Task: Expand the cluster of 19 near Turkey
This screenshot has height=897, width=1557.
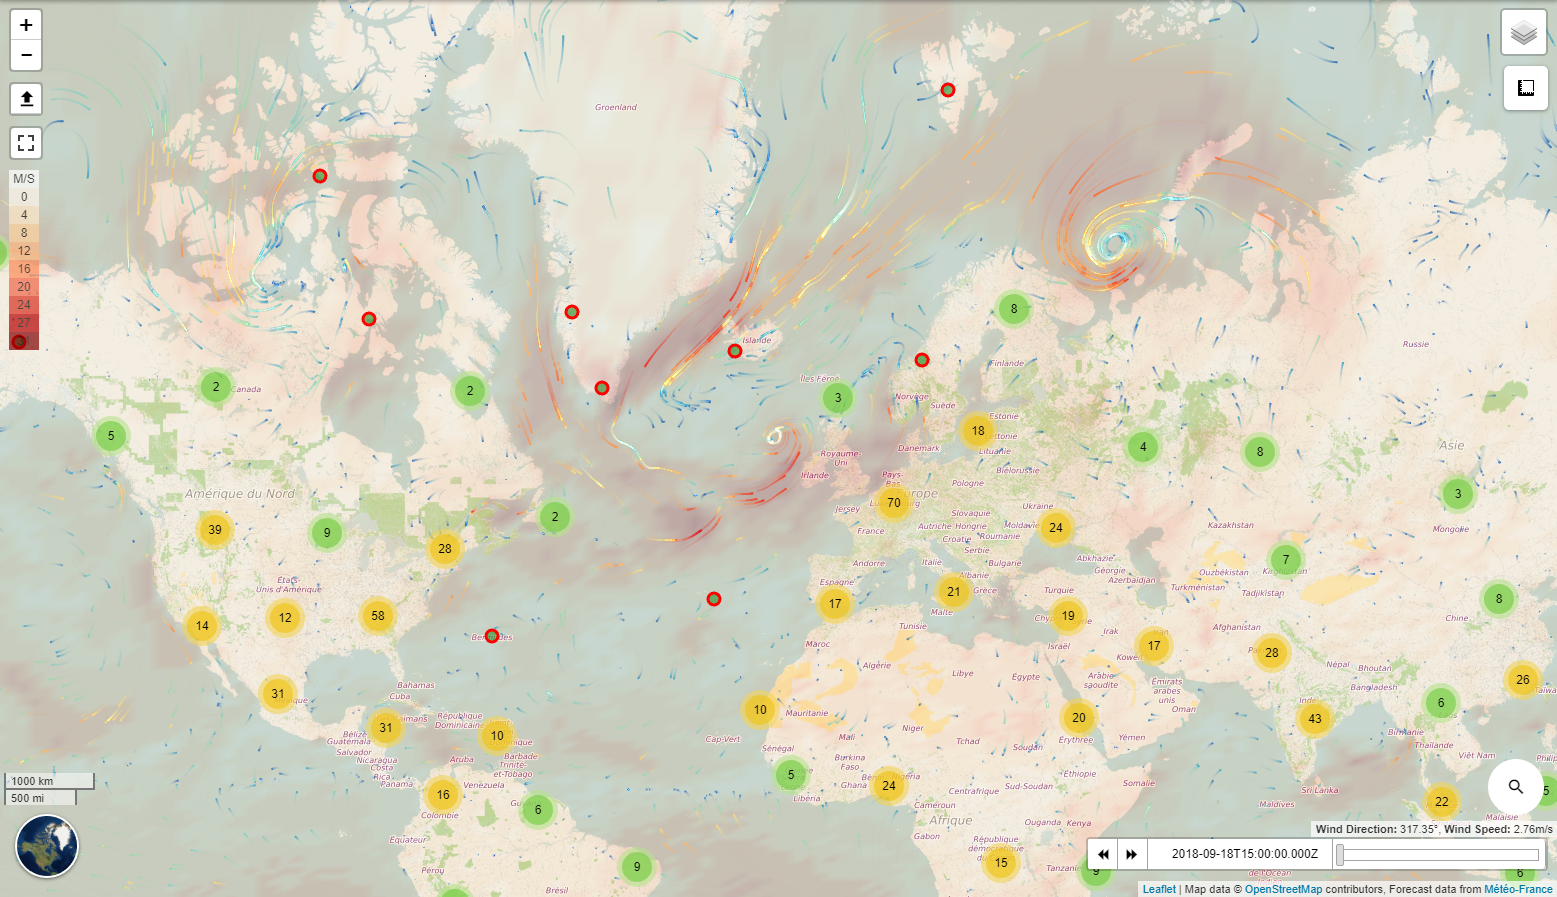Action: pyautogui.click(x=1068, y=616)
